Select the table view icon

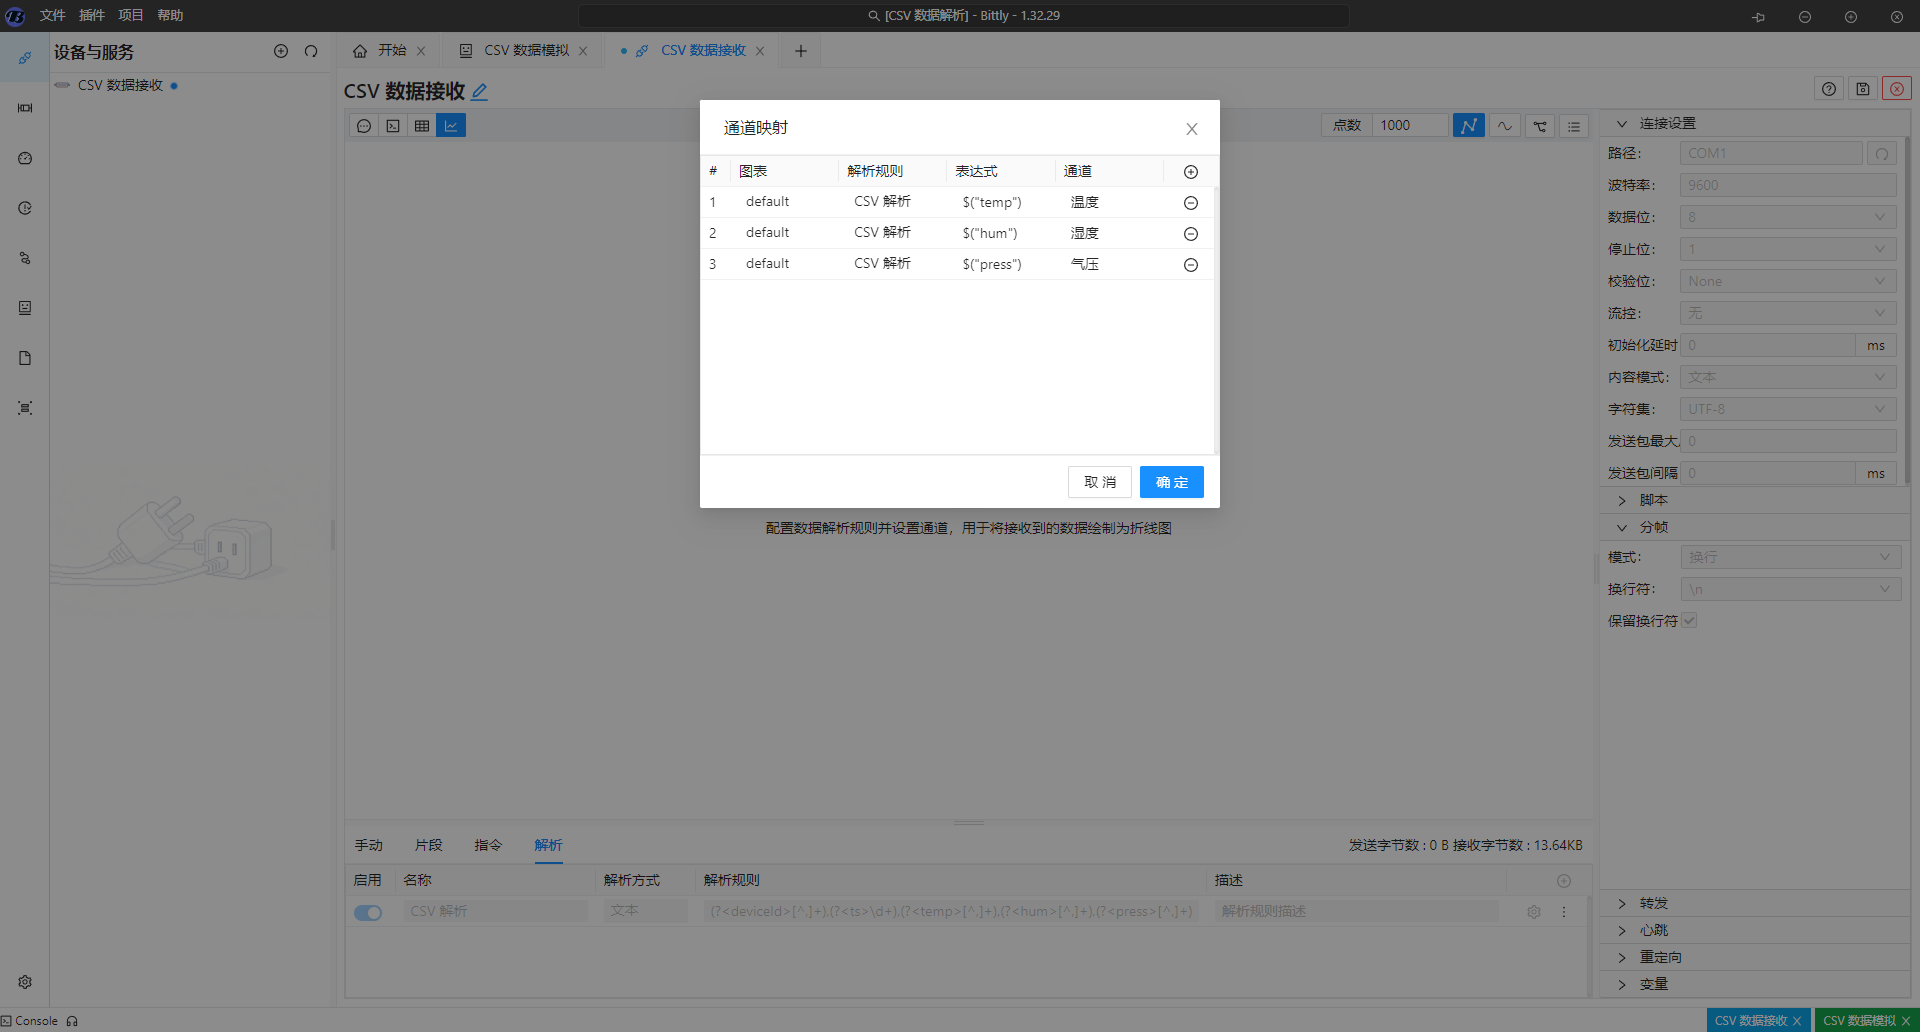[x=422, y=126]
